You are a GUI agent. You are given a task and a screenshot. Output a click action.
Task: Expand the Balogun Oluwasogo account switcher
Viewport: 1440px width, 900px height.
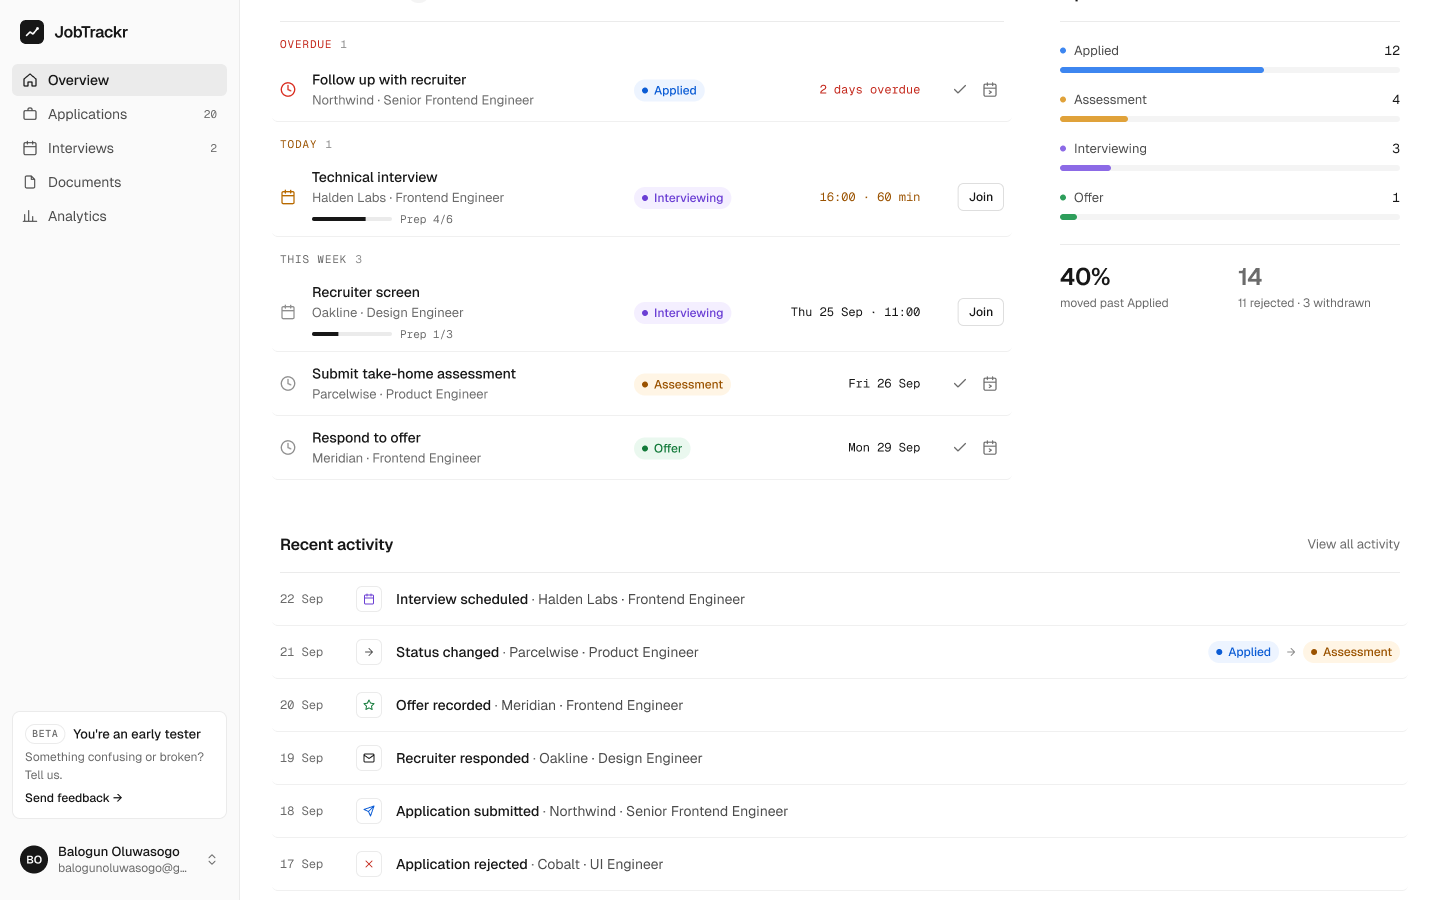(212, 859)
